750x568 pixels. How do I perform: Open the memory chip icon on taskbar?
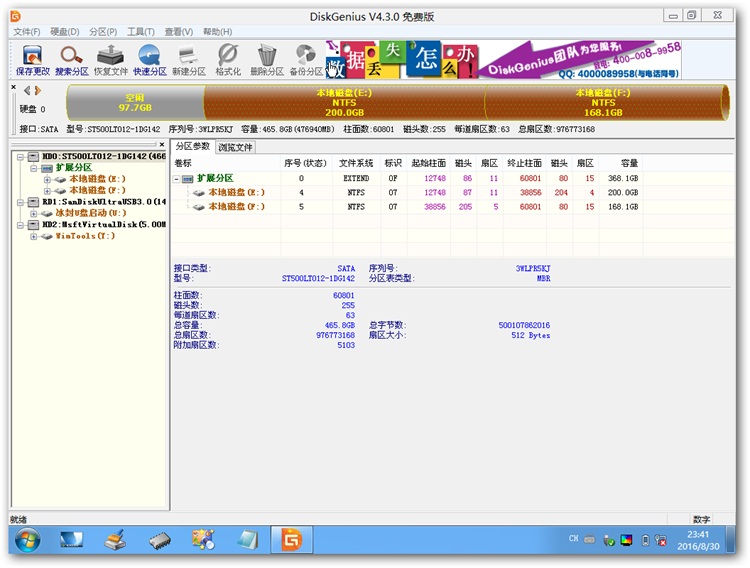tap(160, 541)
